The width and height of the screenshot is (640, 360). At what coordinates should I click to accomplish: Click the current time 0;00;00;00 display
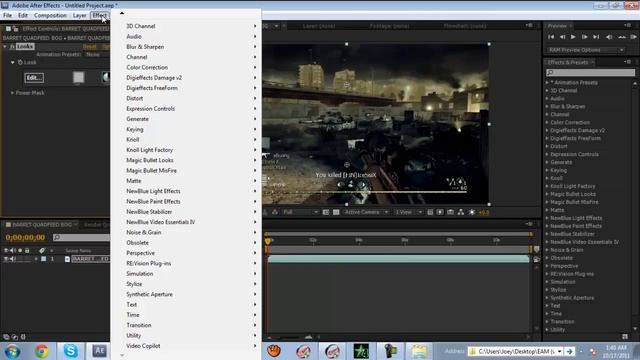[x=25, y=238]
